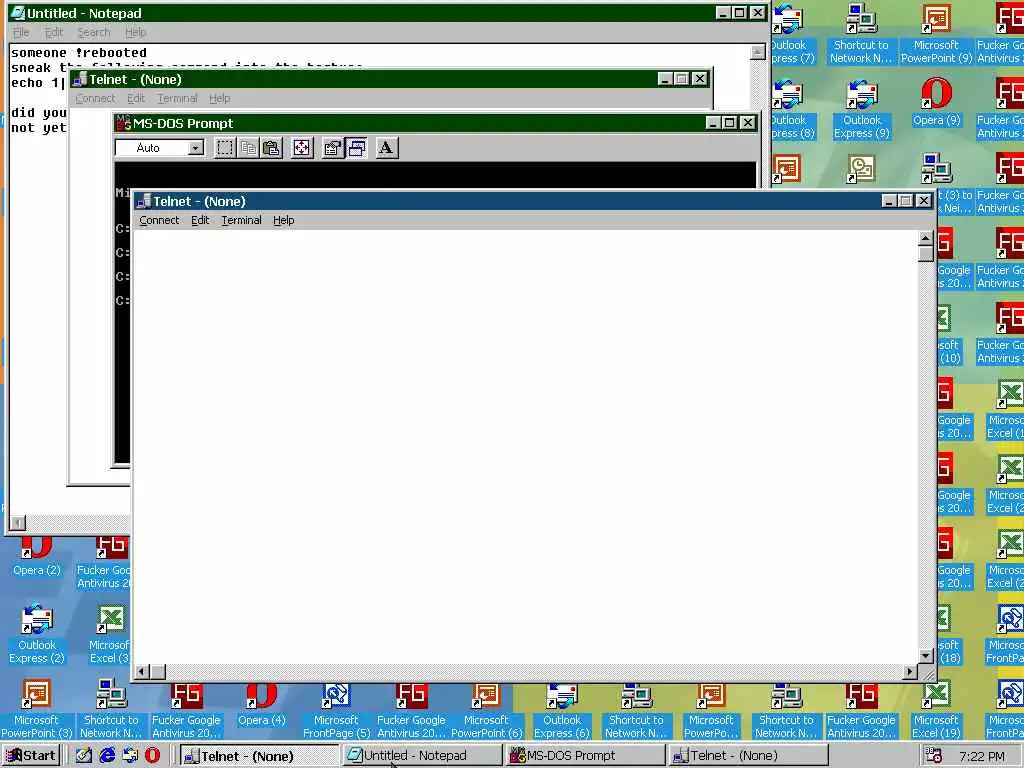
Task: Open the File menu in Notepad
Action: coord(22,32)
